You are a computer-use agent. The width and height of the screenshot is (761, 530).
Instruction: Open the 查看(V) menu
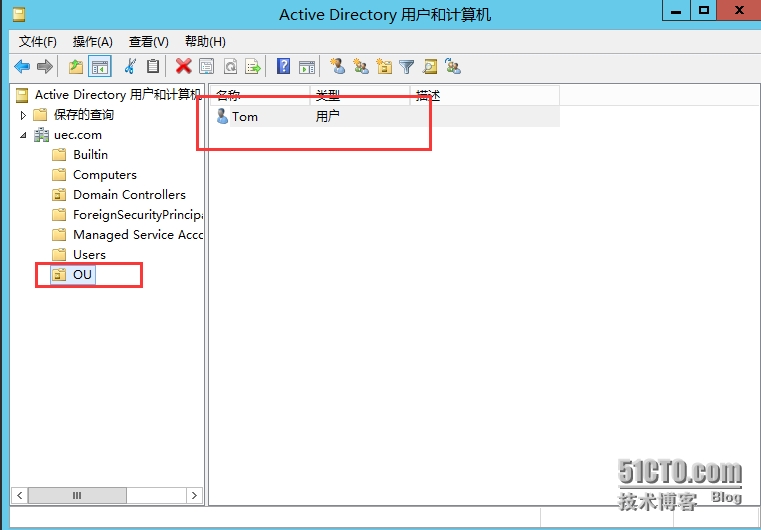pos(149,42)
